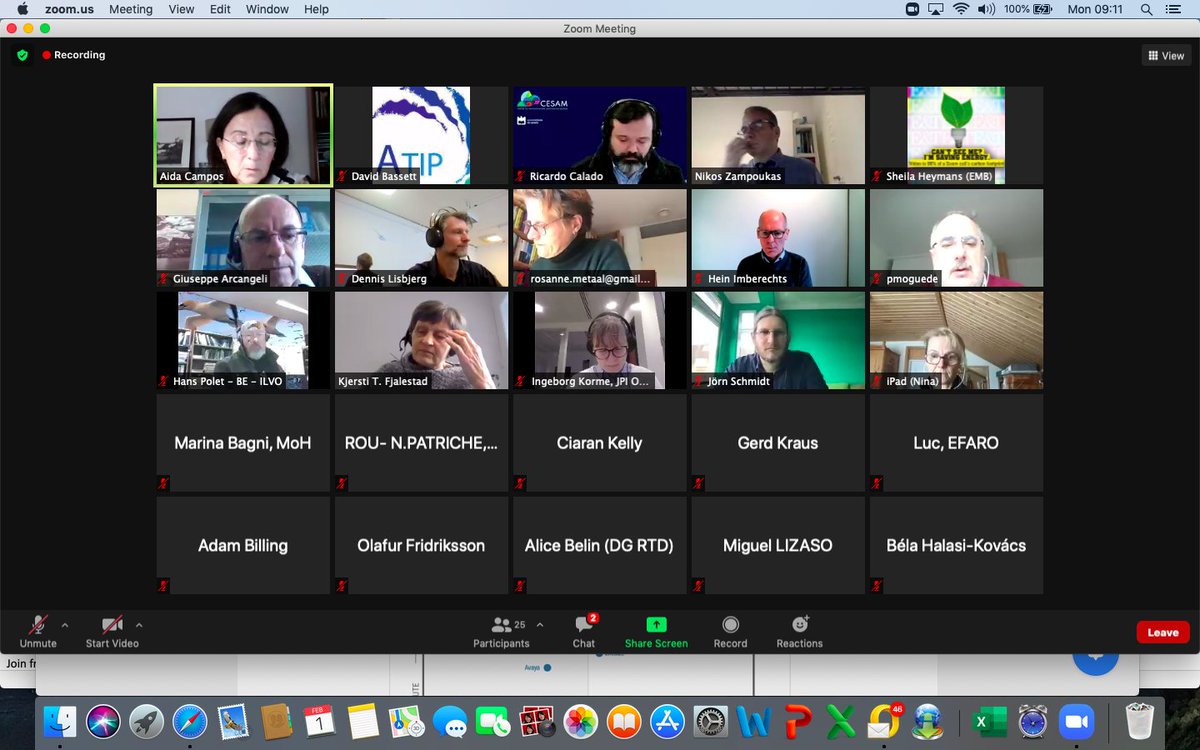Open the Help menu

pyautogui.click(x=316, y=9)
